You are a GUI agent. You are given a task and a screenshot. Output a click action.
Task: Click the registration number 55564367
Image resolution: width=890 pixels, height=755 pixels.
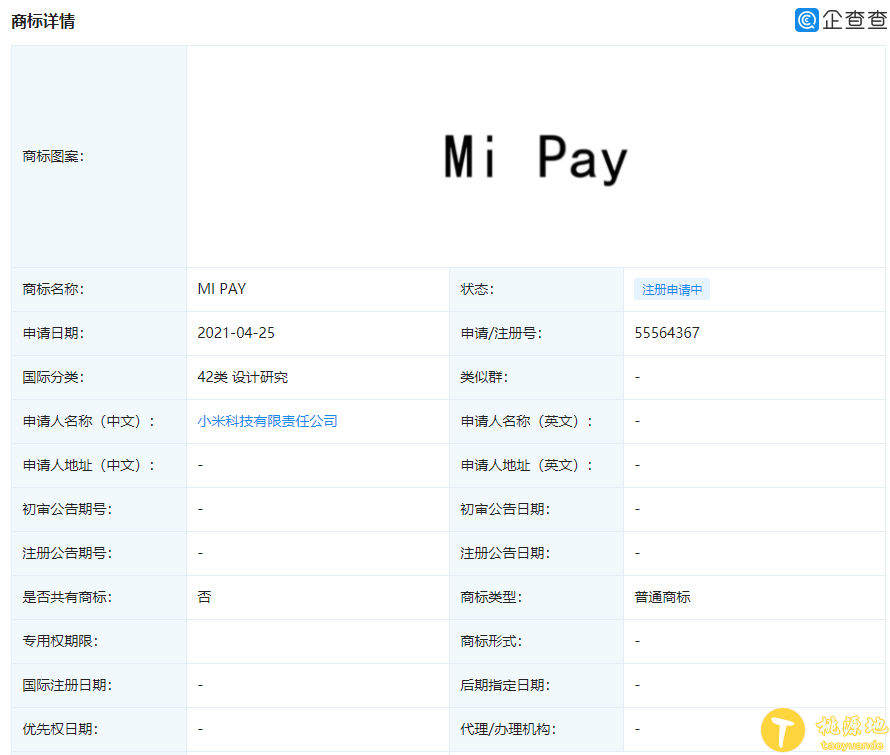666,333
